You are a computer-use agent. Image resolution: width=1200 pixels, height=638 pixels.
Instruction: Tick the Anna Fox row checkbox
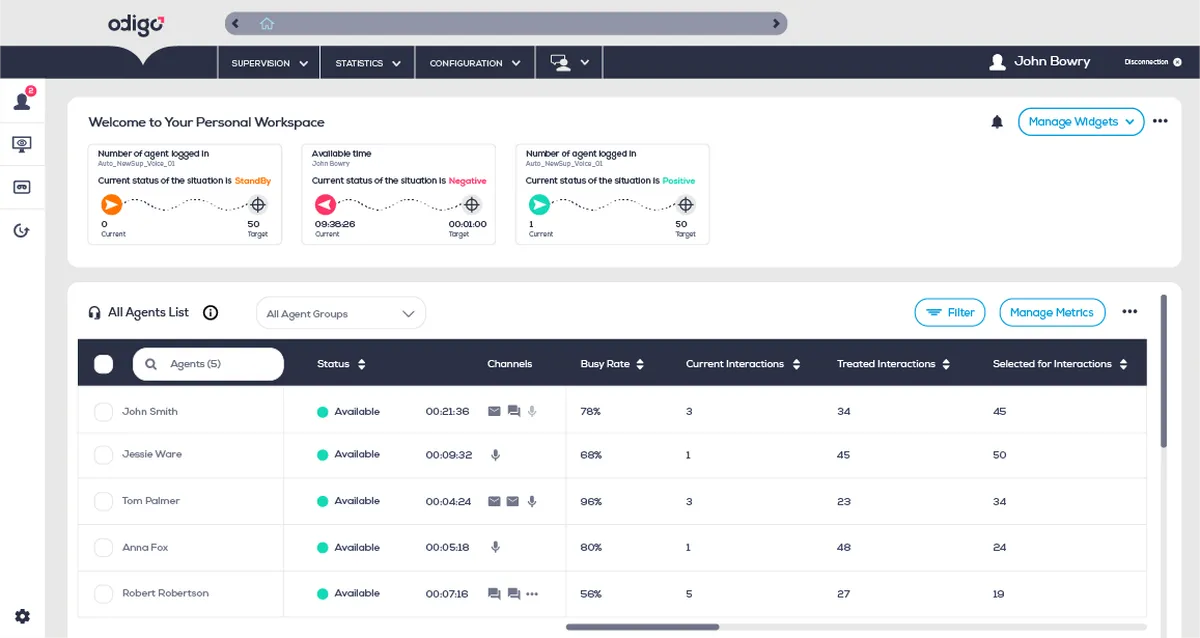pyautogui.click(x=103, y=548)
